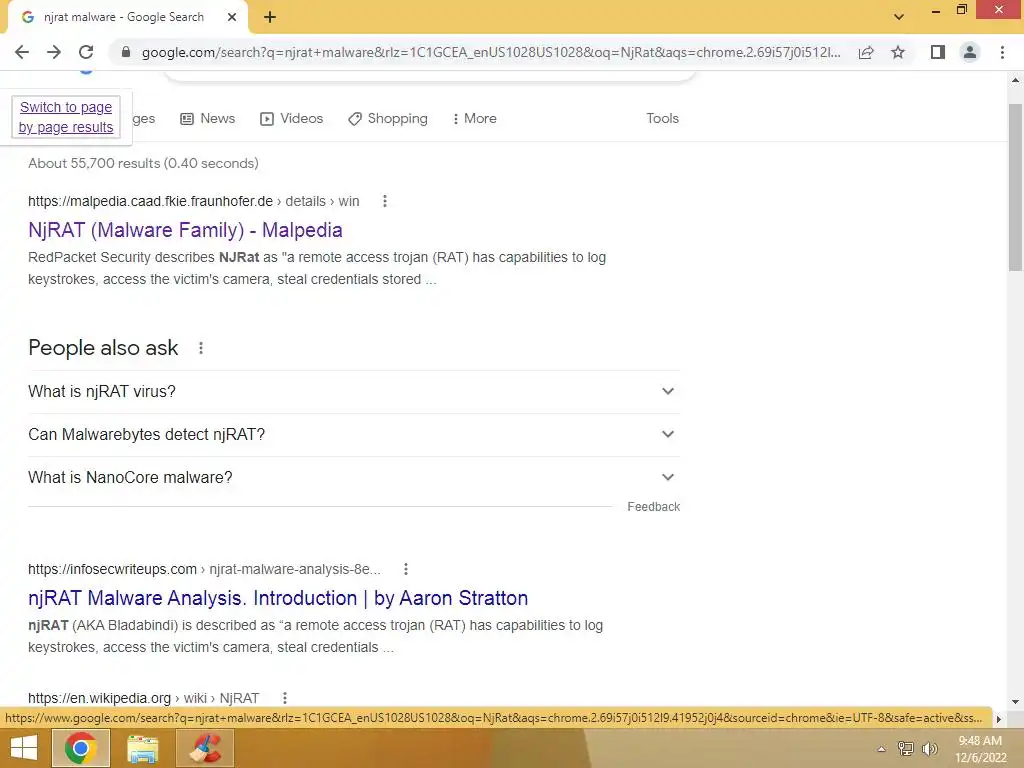Open the More search categories menu
This screenshot has width=1024, height=768.
(475, 118)
